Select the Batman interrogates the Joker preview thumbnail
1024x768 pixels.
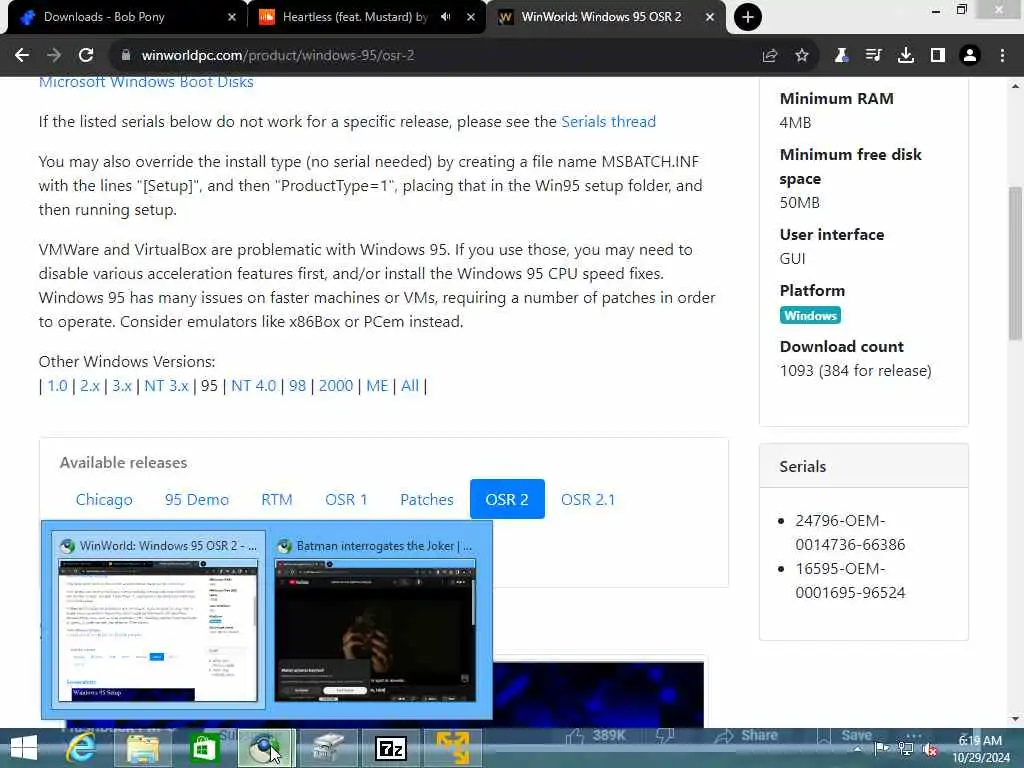(375, 620)
